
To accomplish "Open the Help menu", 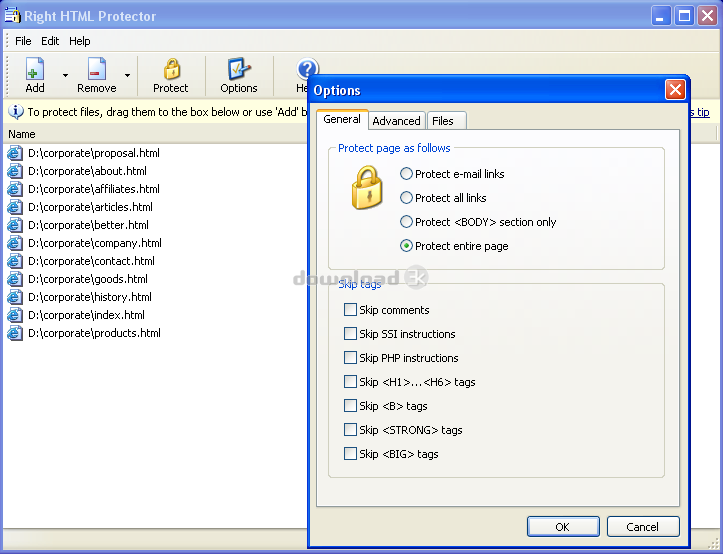I will click(80, 41).
